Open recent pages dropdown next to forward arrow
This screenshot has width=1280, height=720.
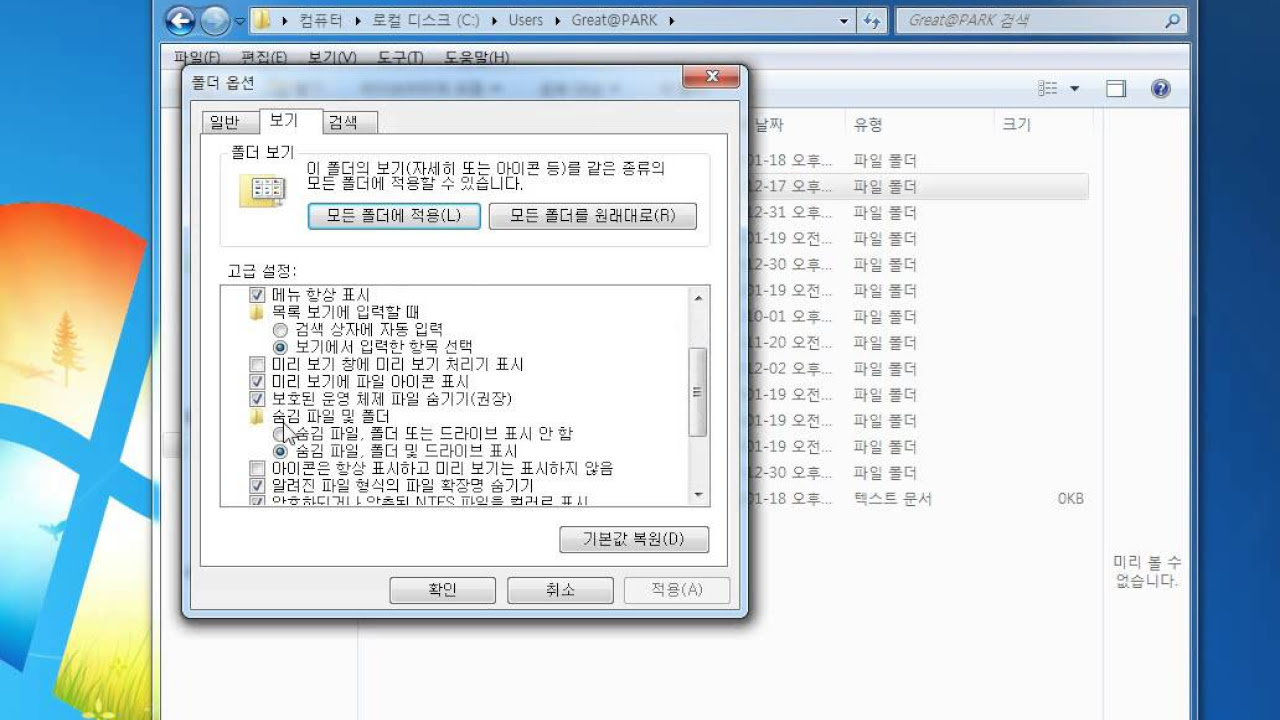click(240, 21)
